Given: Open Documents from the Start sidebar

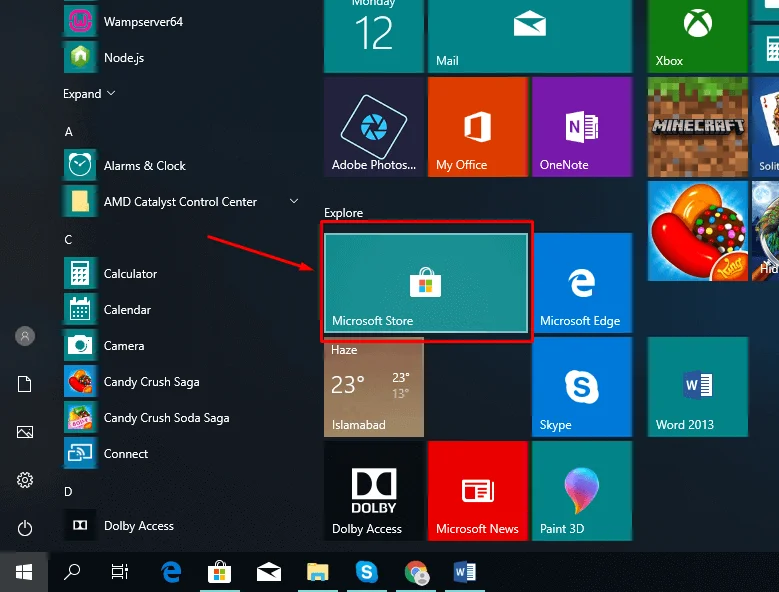Looking at the screenshot, I should [24, 384].
